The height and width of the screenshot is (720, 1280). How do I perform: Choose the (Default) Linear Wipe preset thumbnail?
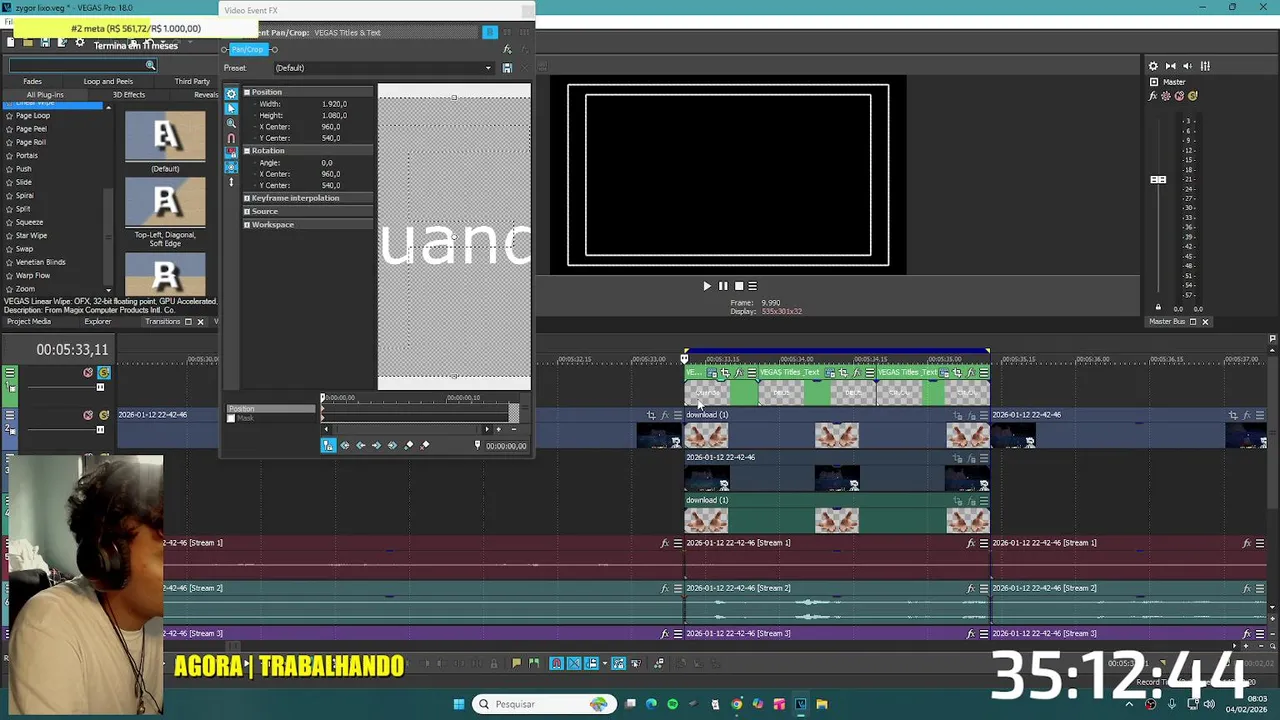(x=165, y=137)
